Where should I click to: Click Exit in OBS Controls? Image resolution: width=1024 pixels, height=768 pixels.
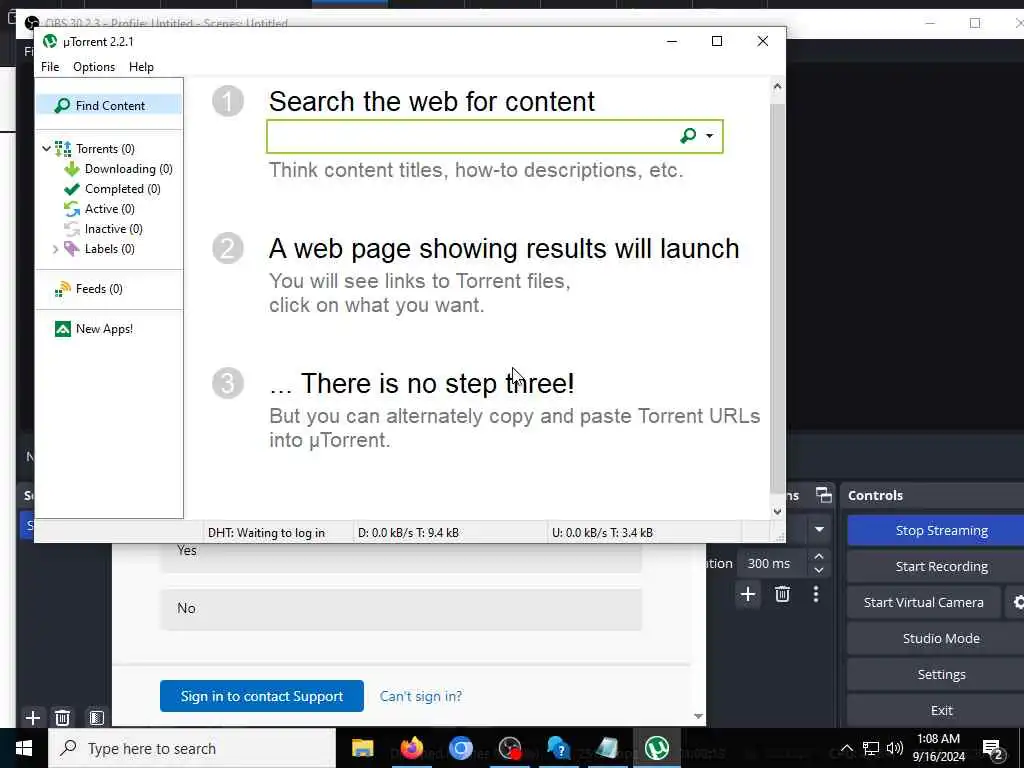(x=941, y=710)
